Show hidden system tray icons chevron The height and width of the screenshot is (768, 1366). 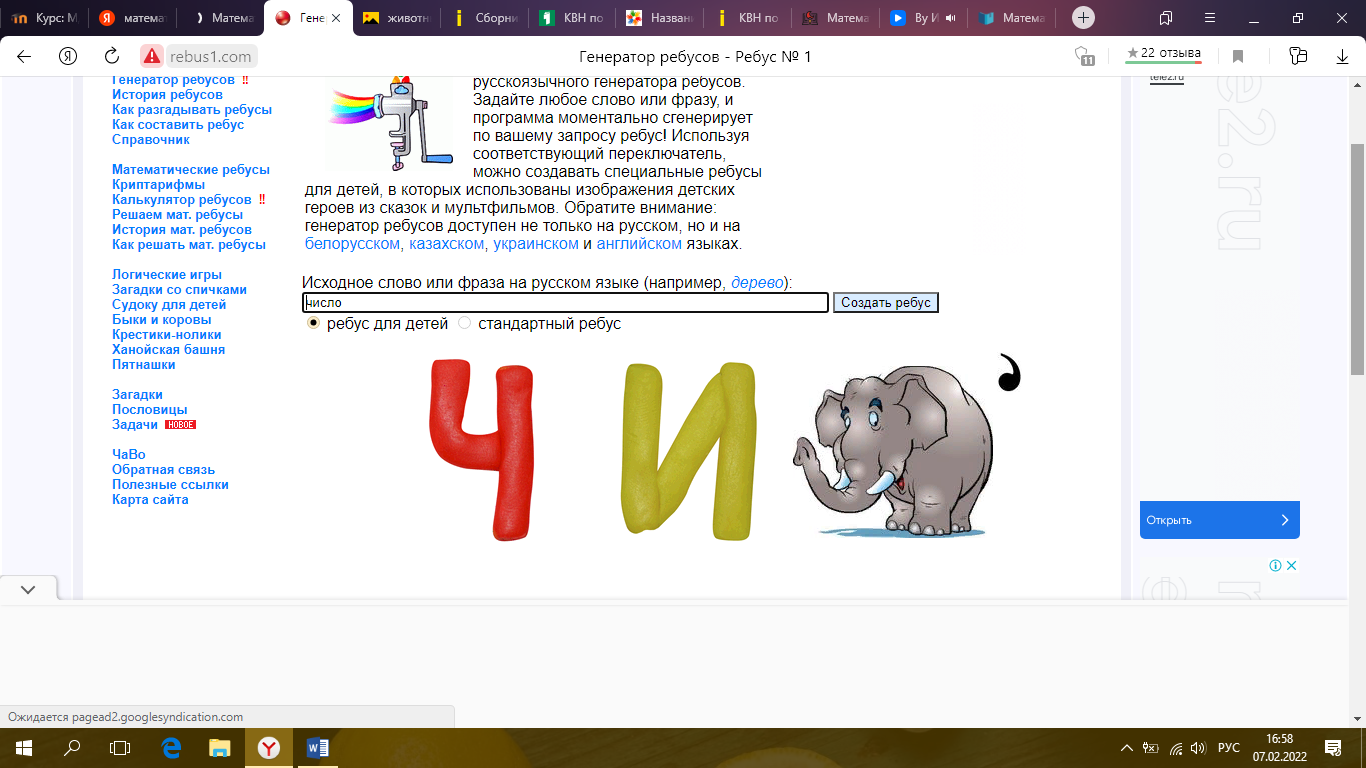1127,748
